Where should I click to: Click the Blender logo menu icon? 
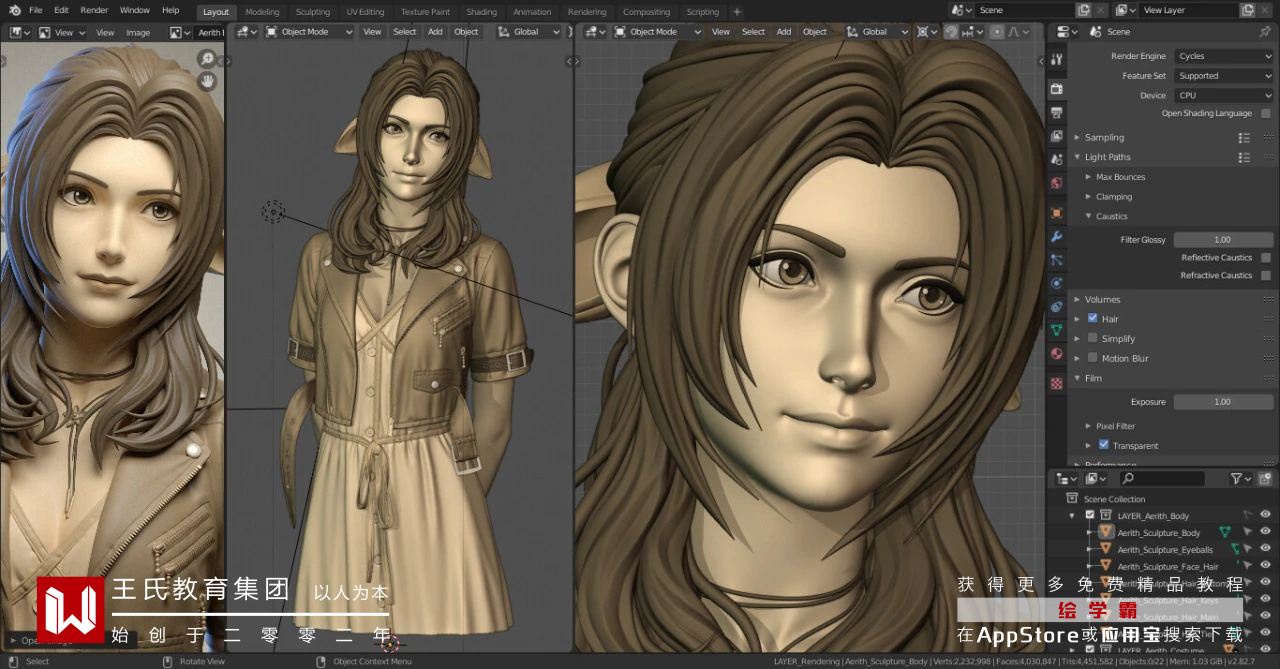(13, 11)
